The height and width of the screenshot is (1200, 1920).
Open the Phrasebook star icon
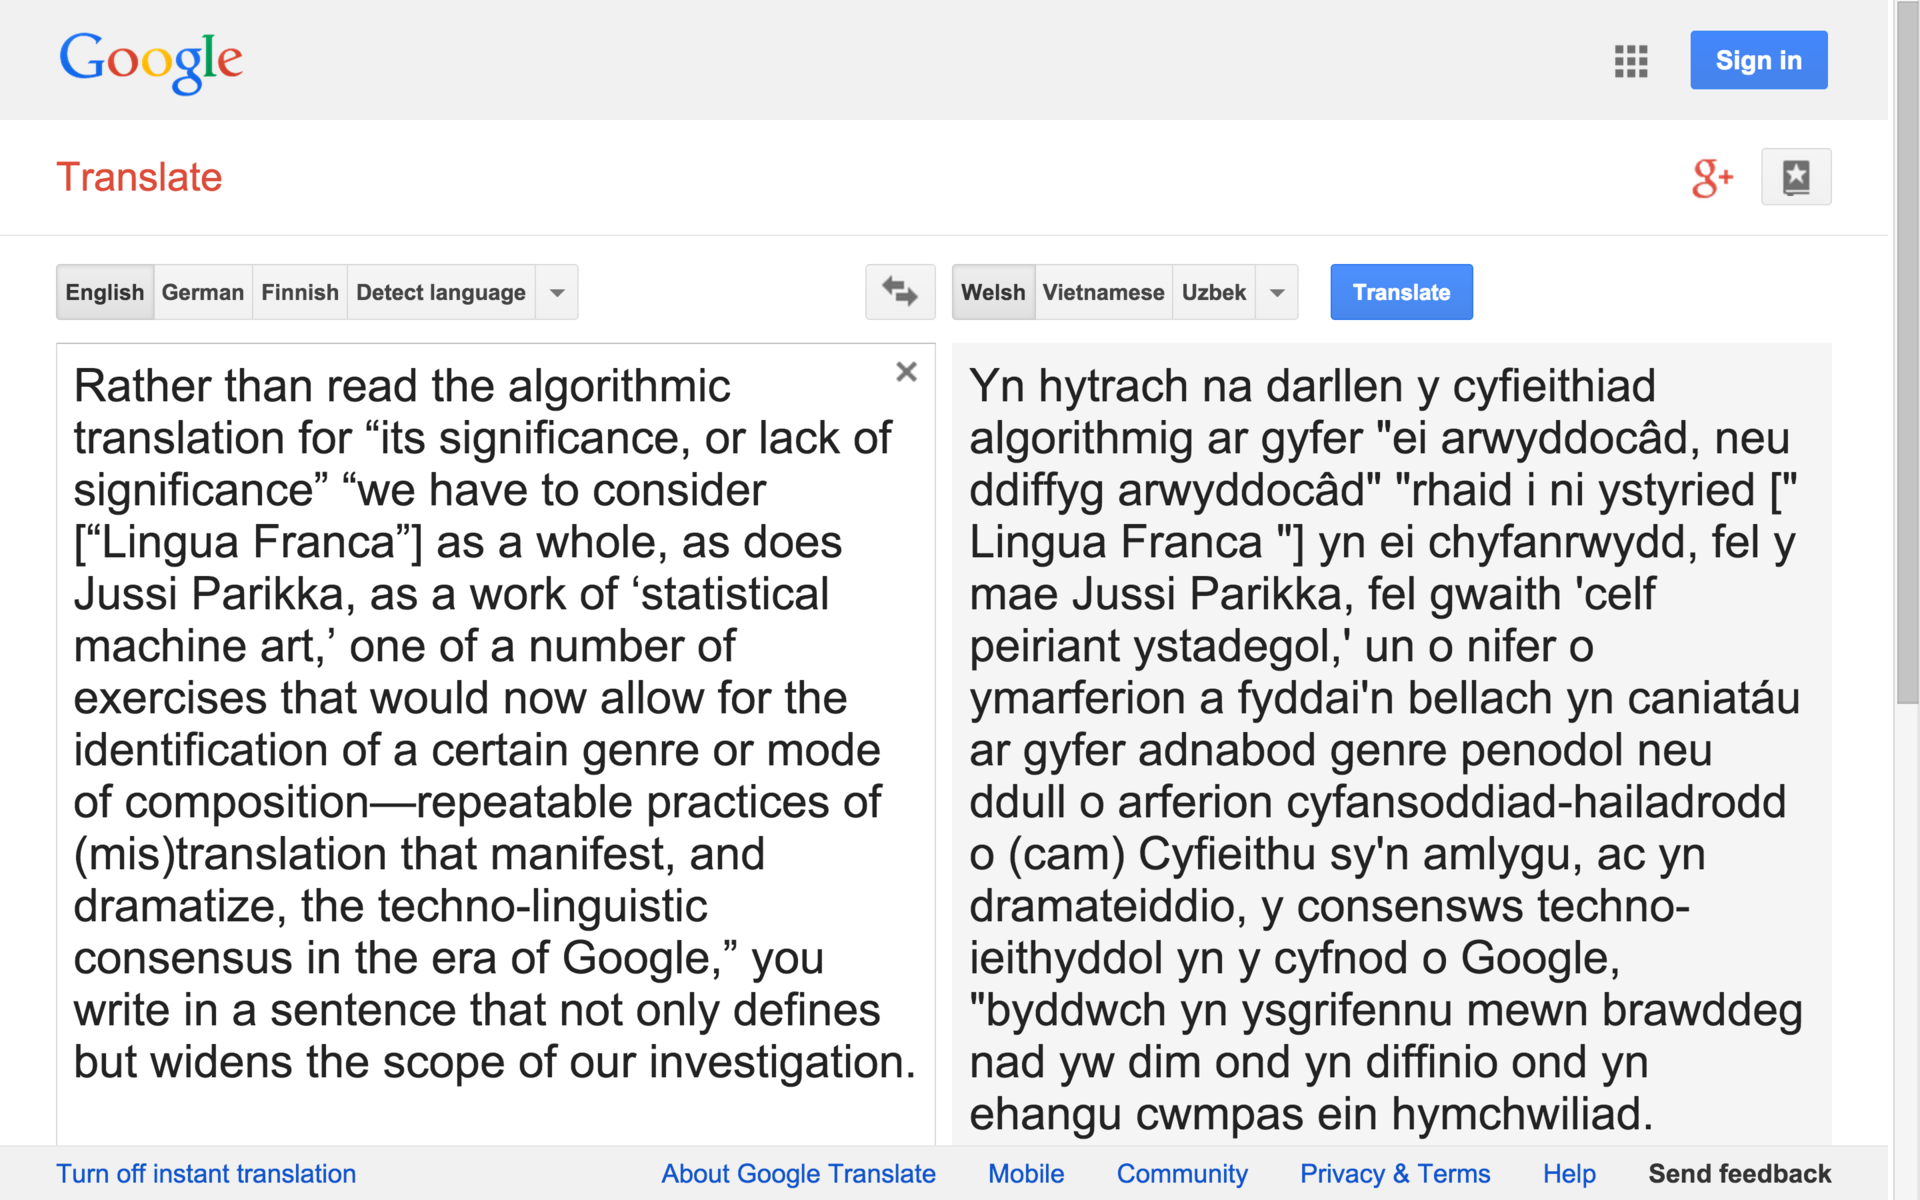1795,177
